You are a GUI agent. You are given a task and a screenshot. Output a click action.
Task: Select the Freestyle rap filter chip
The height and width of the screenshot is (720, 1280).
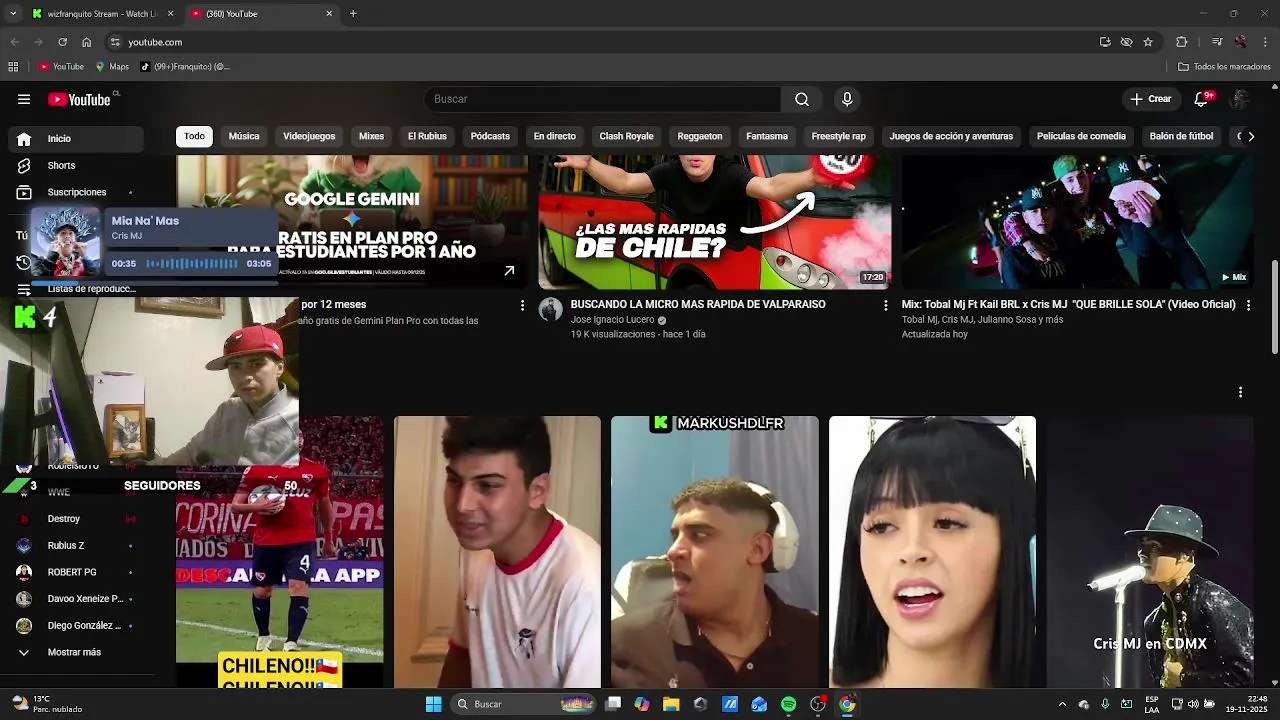[x=838, y=136]
